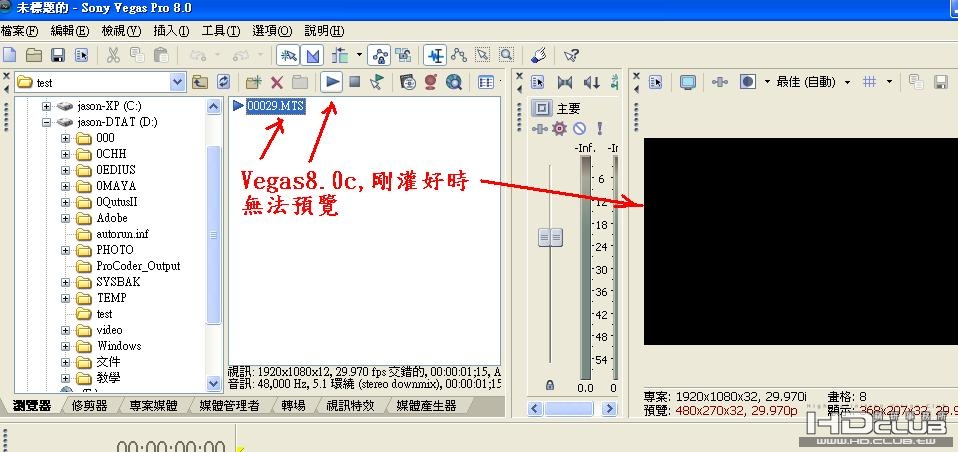The width and height of the screenshot is (958, 452).
Task: Toggle Dim Output speaker icon
Action: (x=591, y=82)
